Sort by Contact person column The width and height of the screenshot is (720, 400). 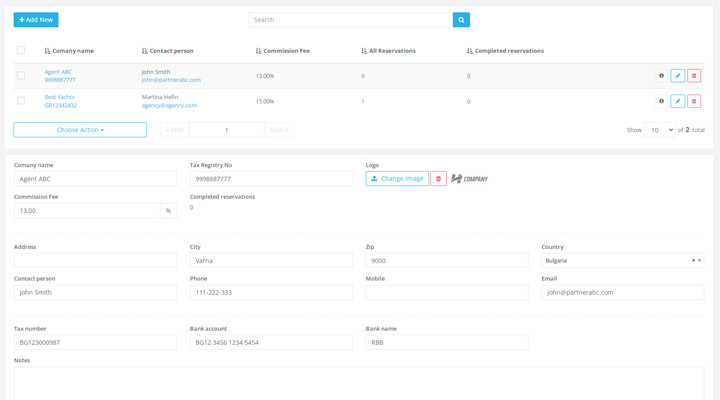[x=168, y=51]
